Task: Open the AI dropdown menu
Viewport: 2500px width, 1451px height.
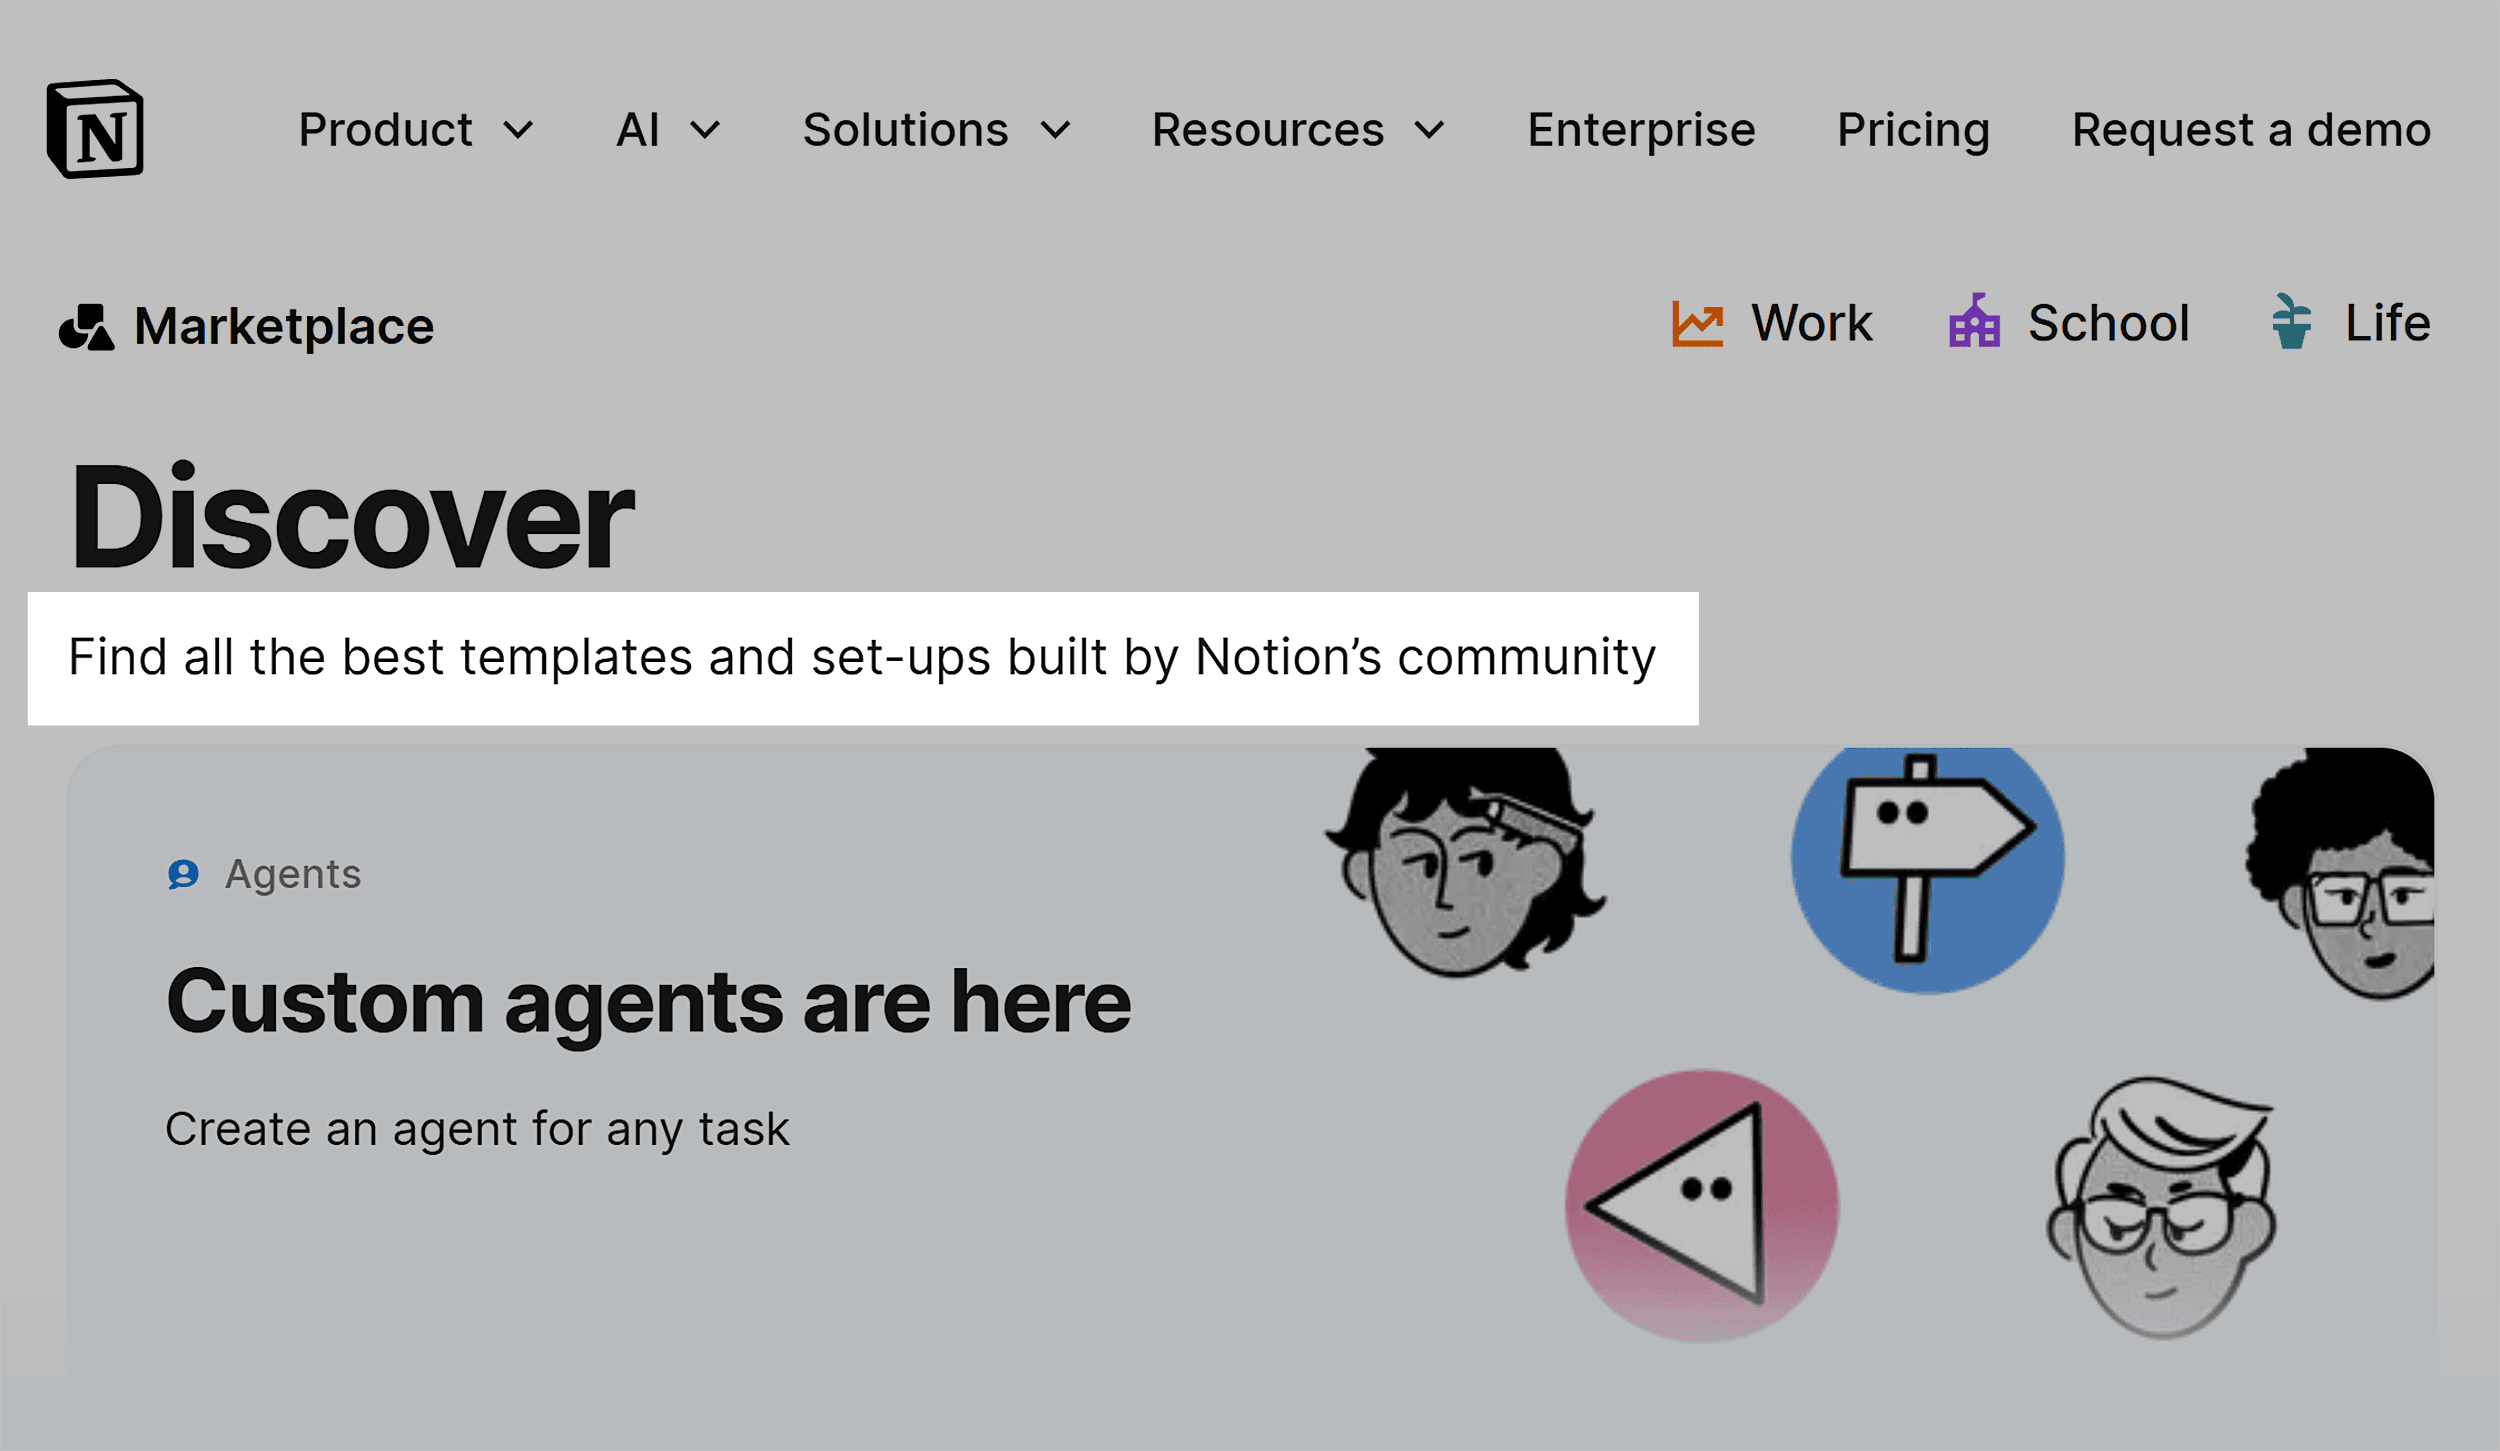Action: coord(665,130)
